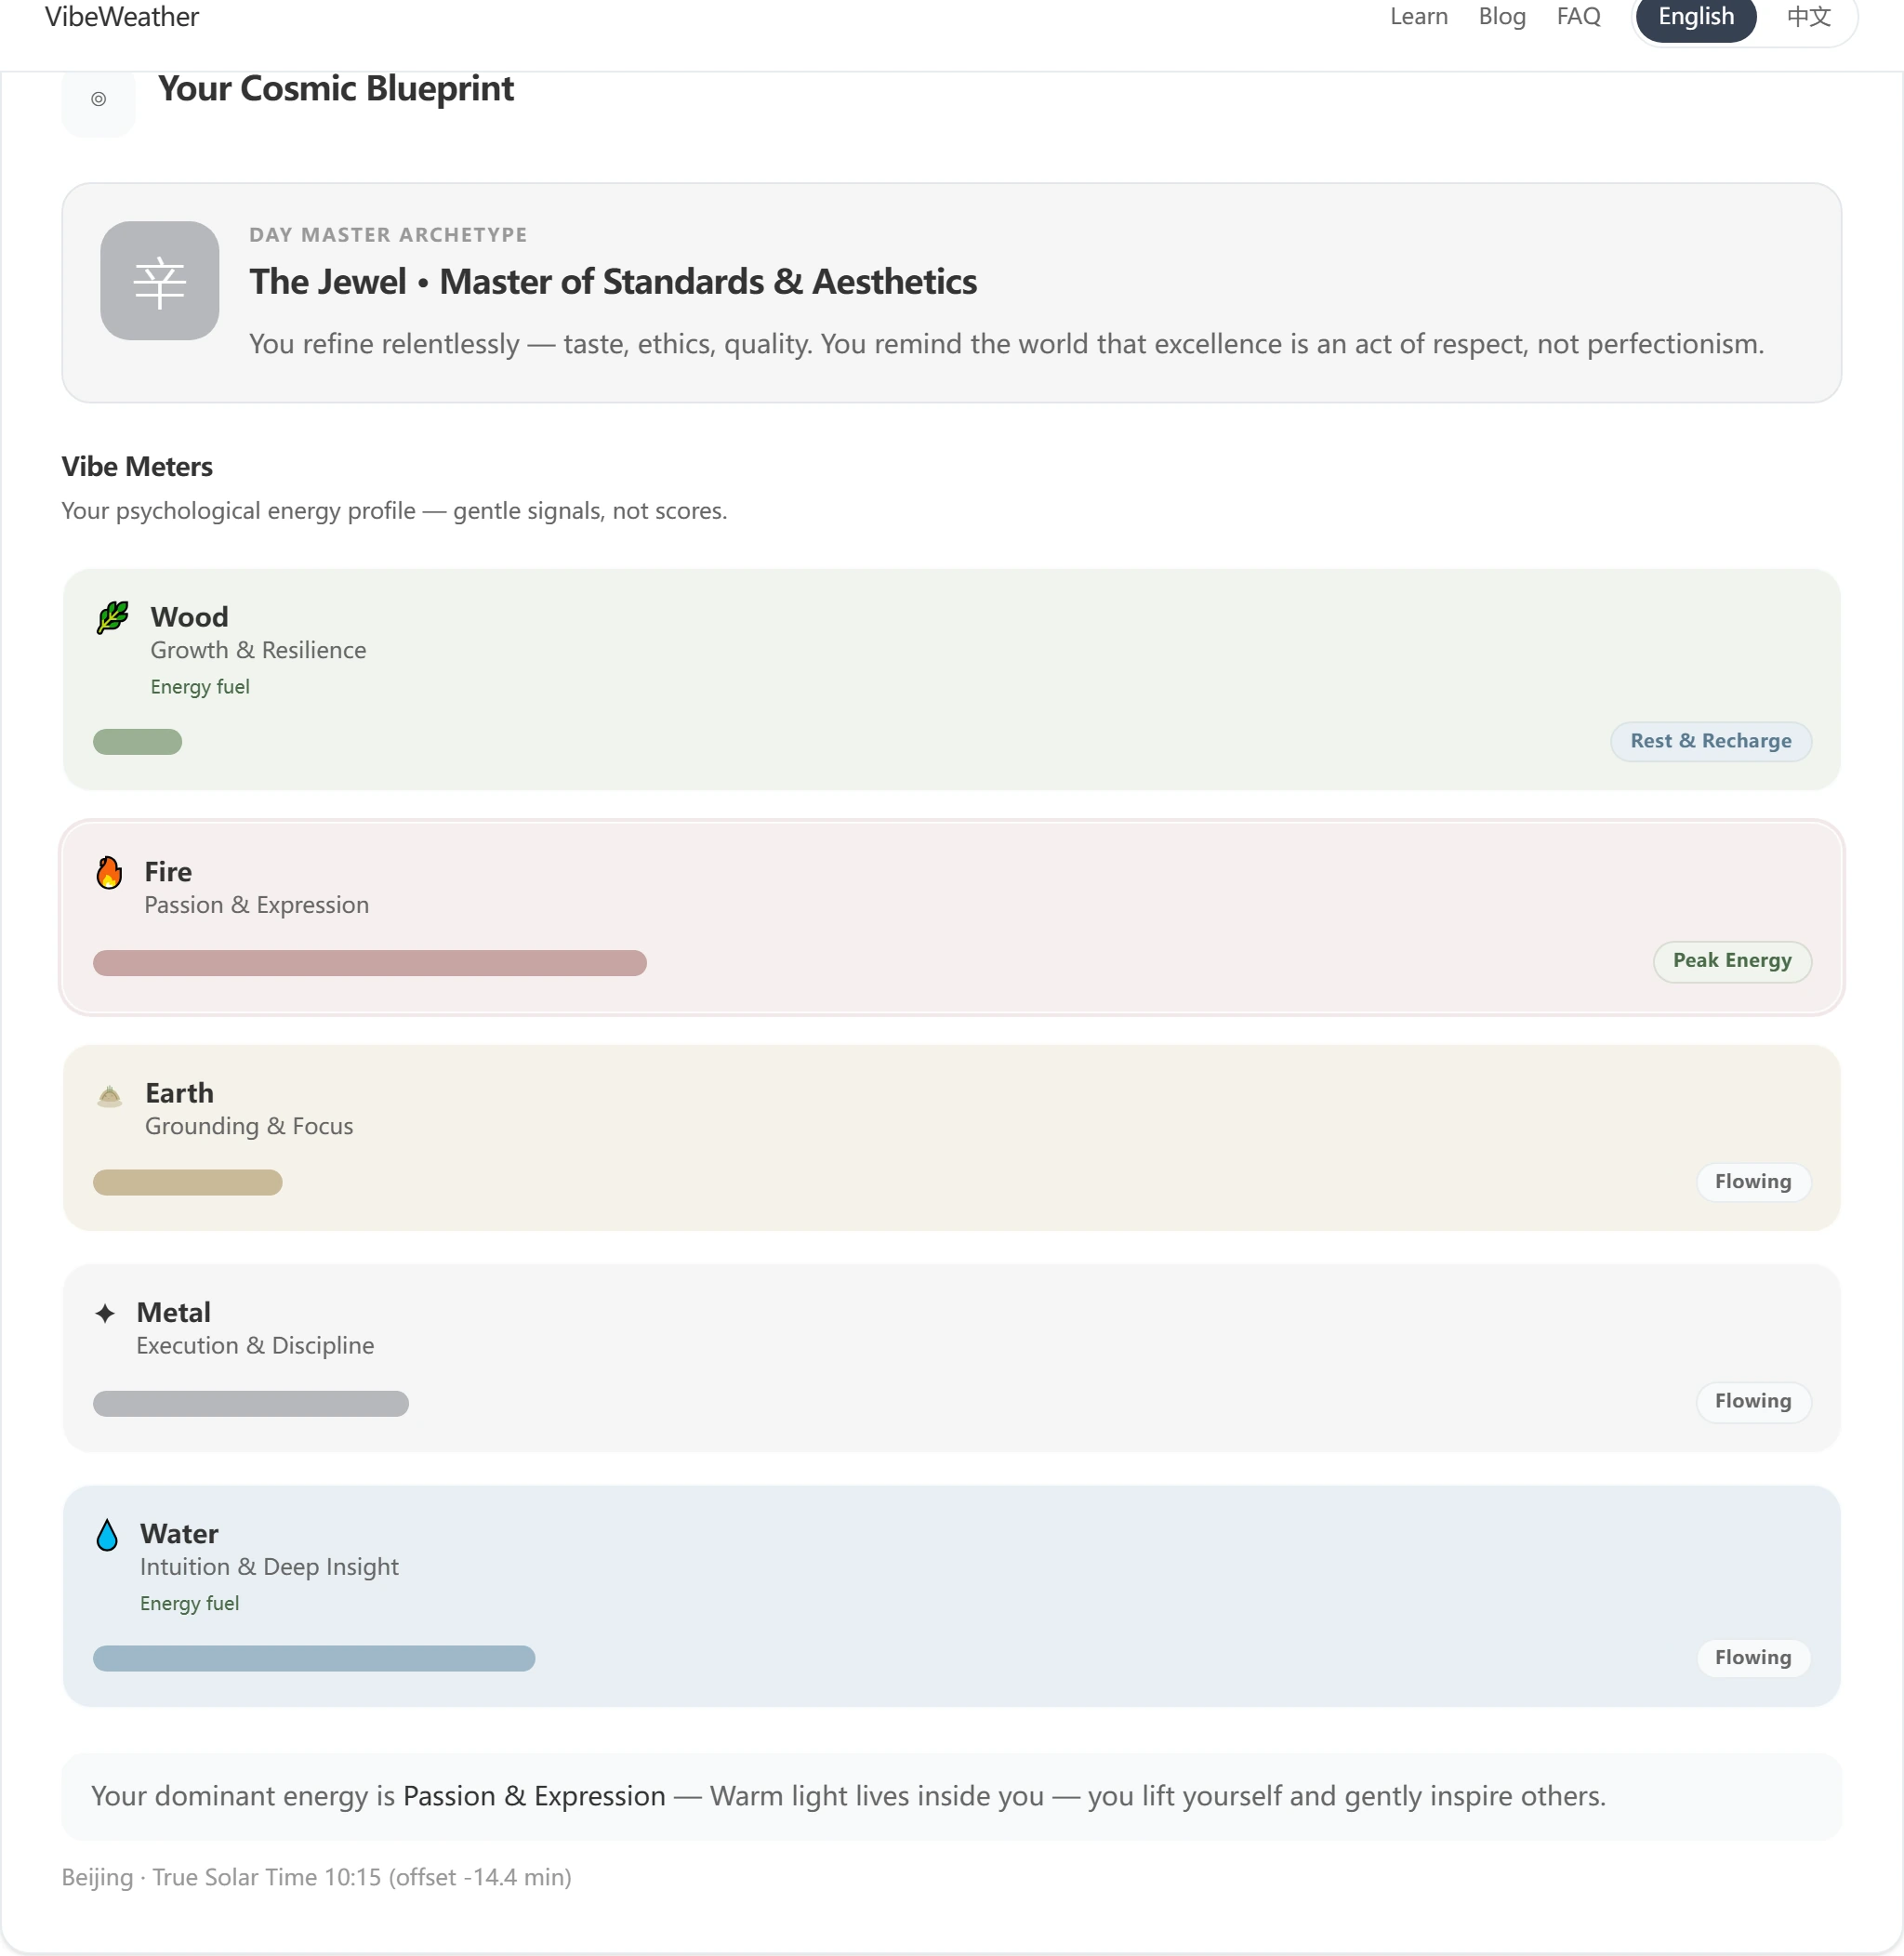The image size is (1904, 1956).
Task: Click the Fire energy meter bar
Action: (370, 963)
